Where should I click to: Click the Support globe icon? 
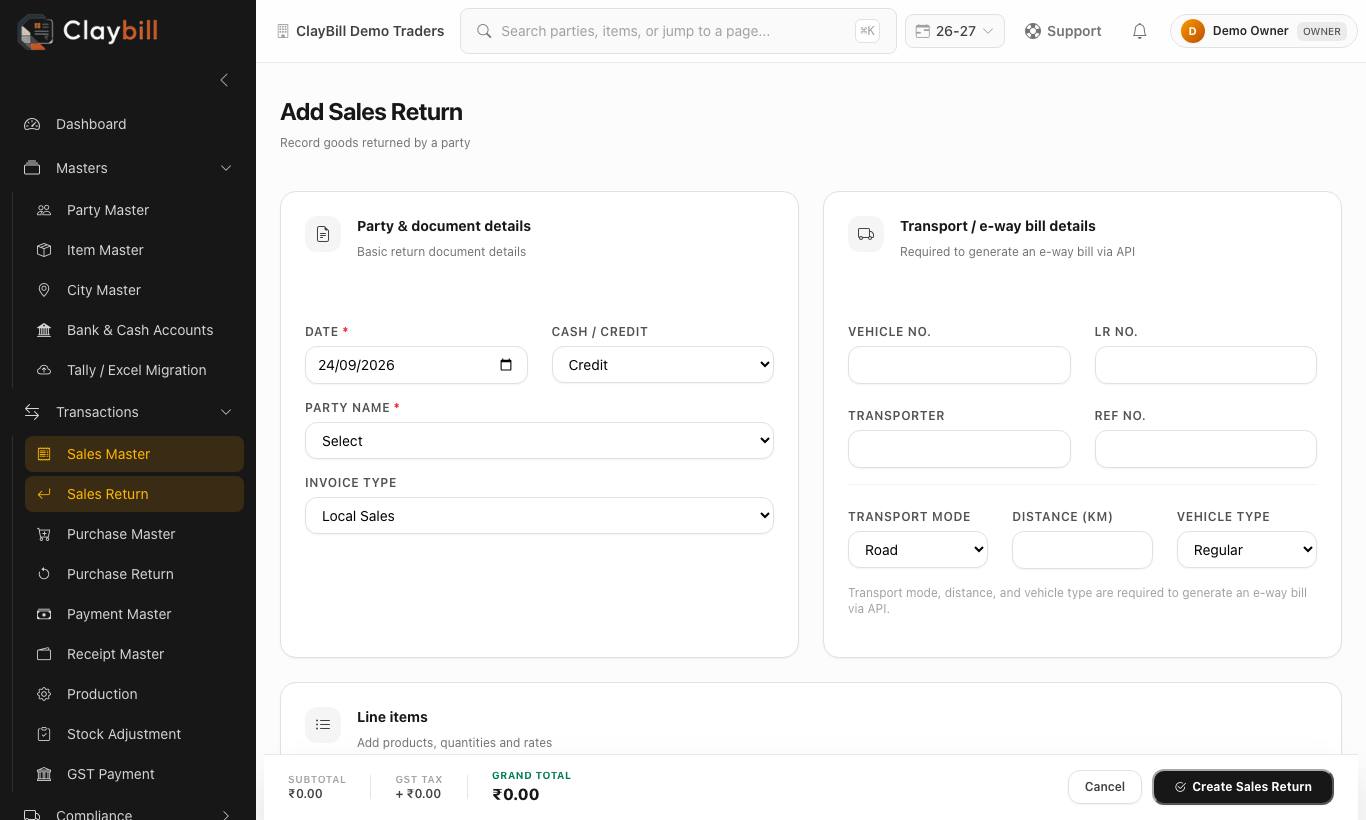tap(1033, 31)
